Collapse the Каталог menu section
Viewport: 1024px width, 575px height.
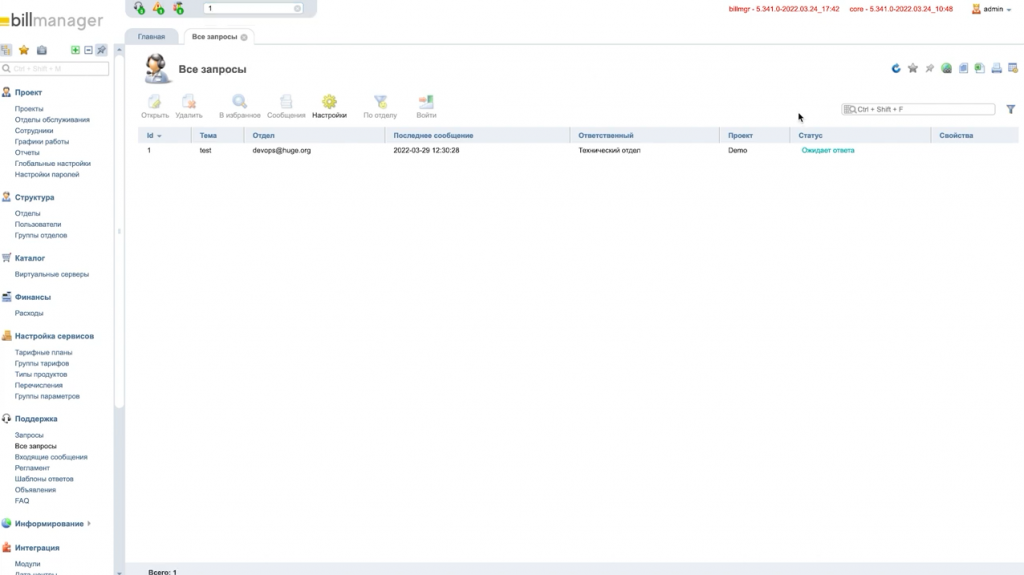coord(29,258)
